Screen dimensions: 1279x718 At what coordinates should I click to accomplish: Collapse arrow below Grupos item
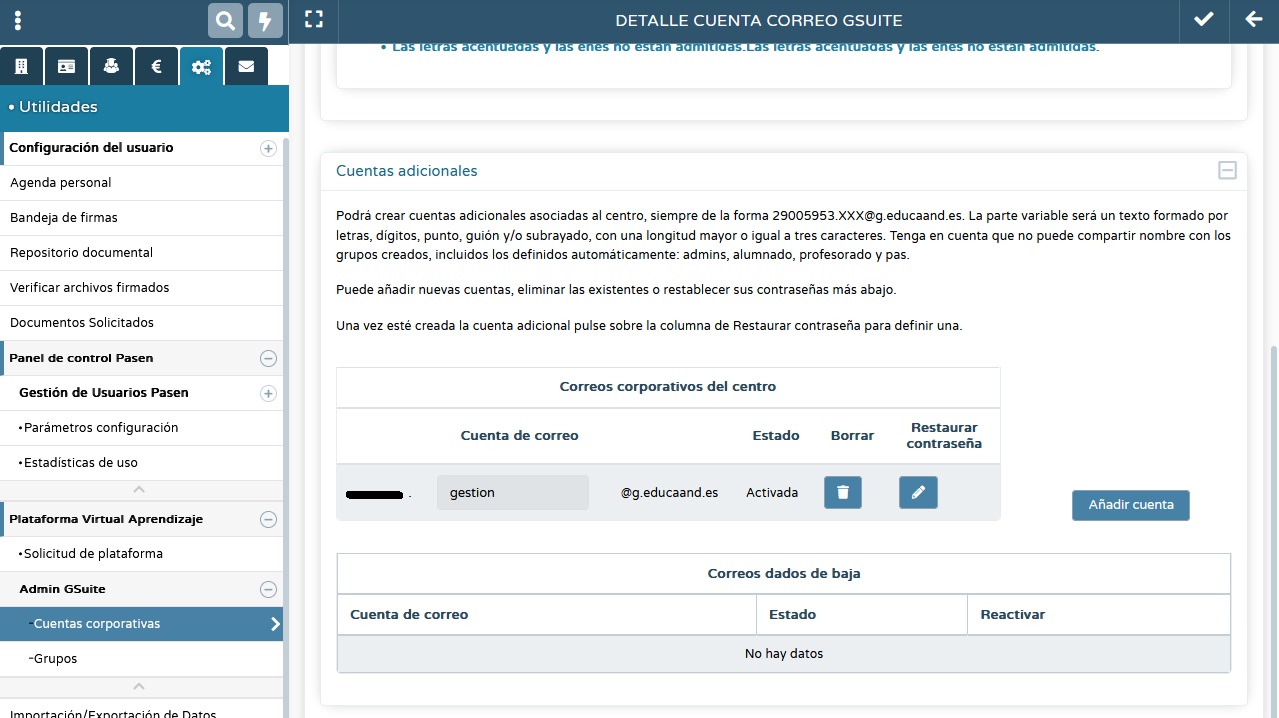click(139, 686)
